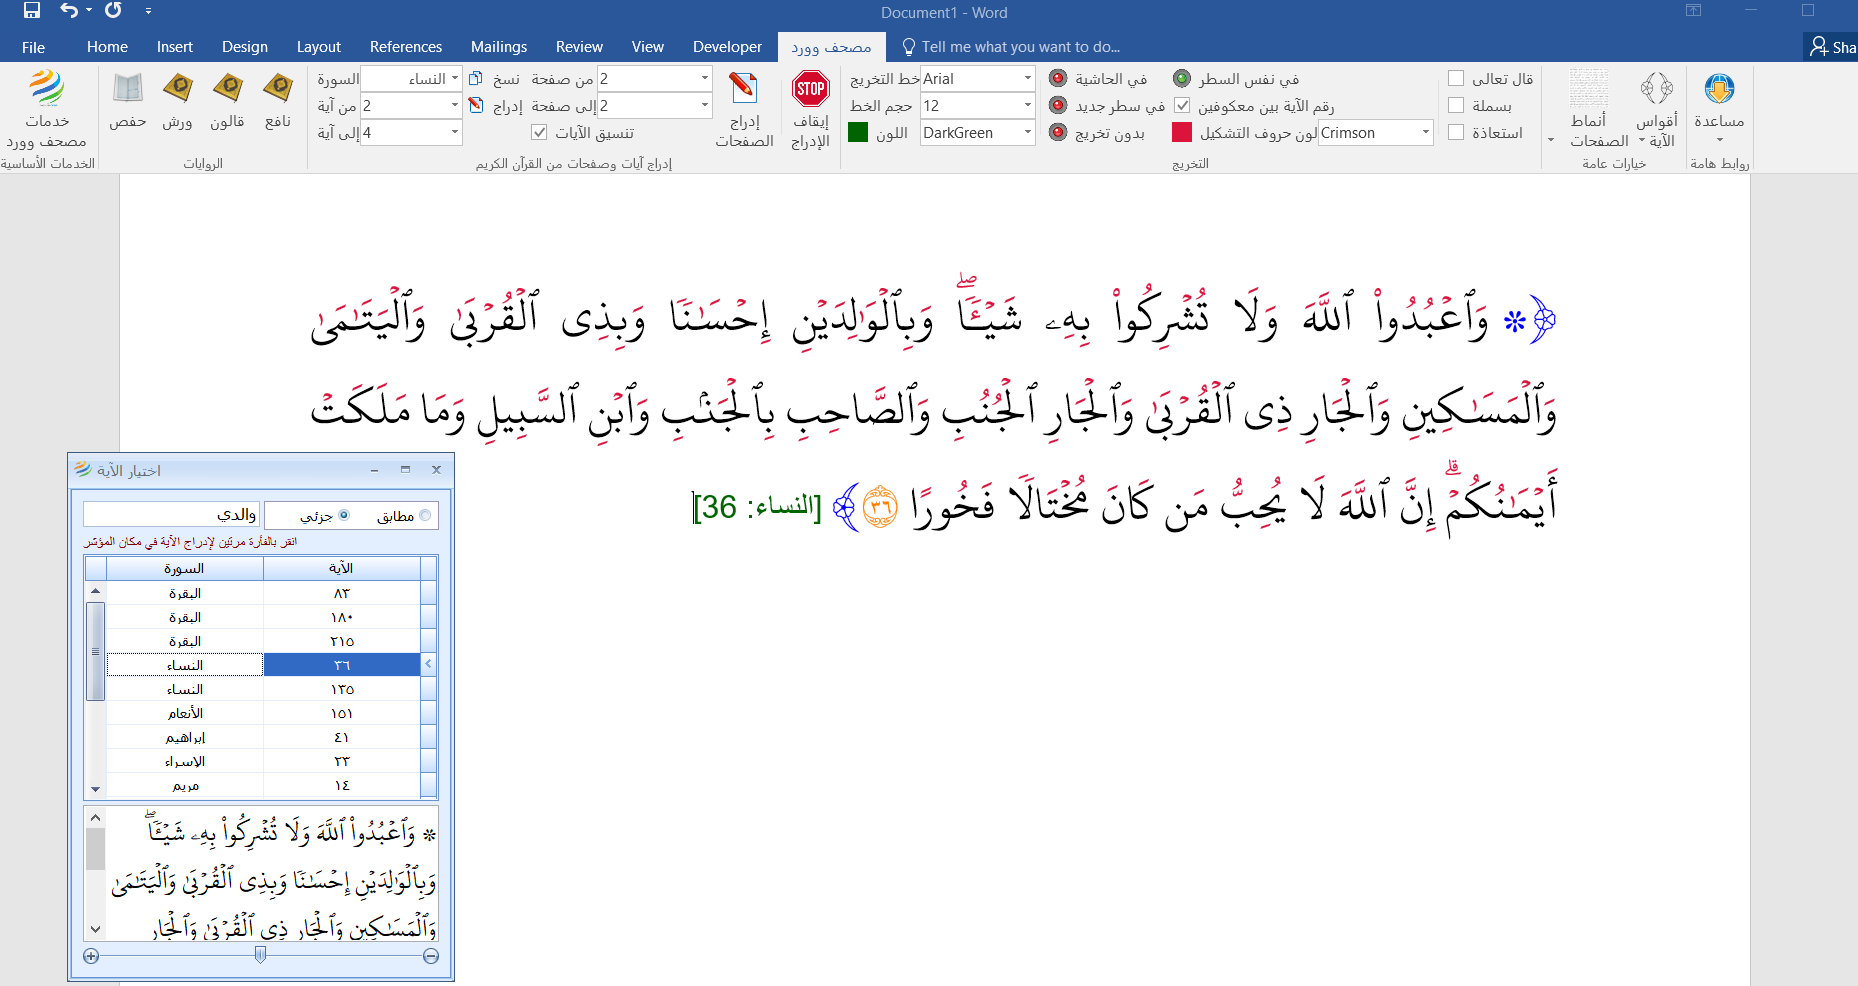Click the إدراج الصفحات insert pages icon
Image resolution: width=1858 pixels, height=986 pixels.
743,88
